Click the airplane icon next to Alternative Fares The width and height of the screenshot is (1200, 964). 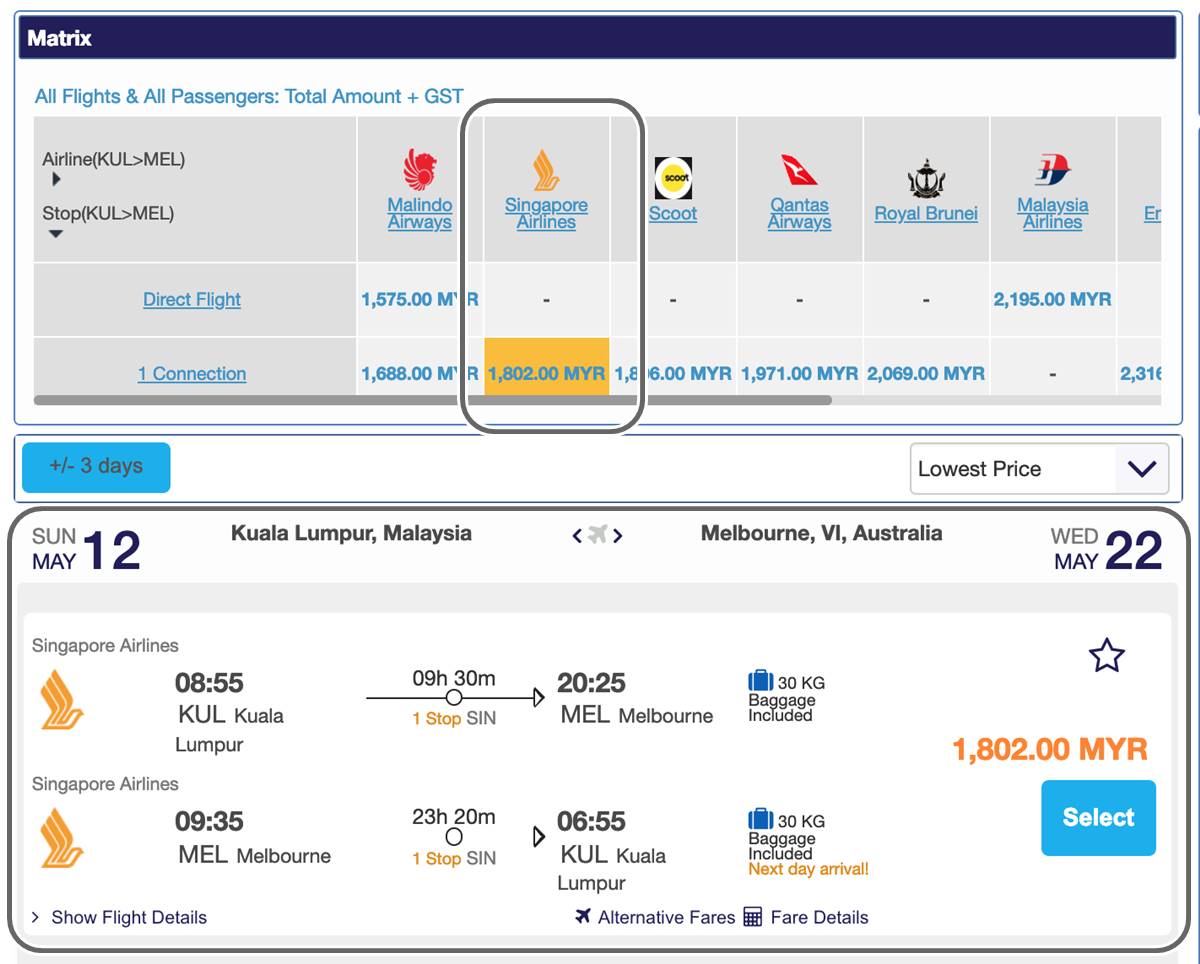[x=583, y=916]
